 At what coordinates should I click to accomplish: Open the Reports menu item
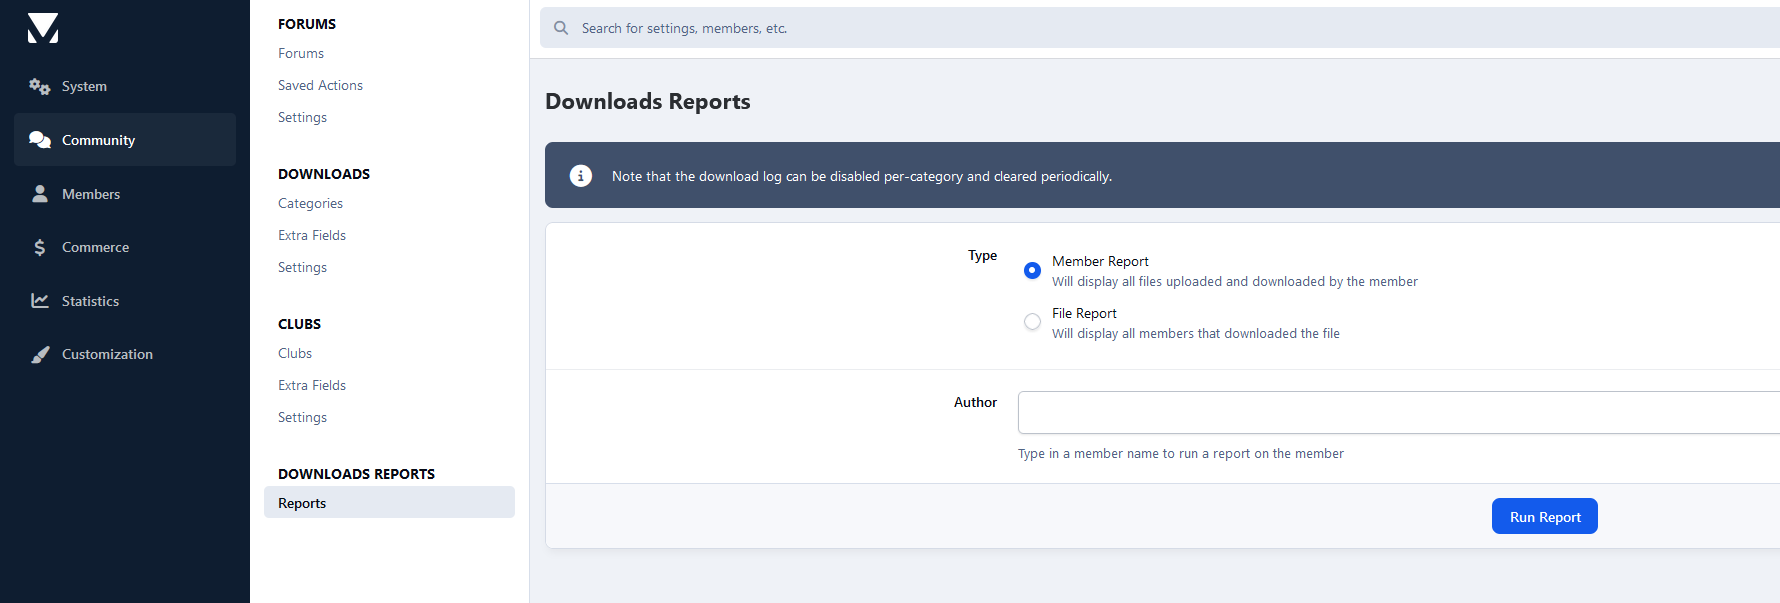click(302, 503)
